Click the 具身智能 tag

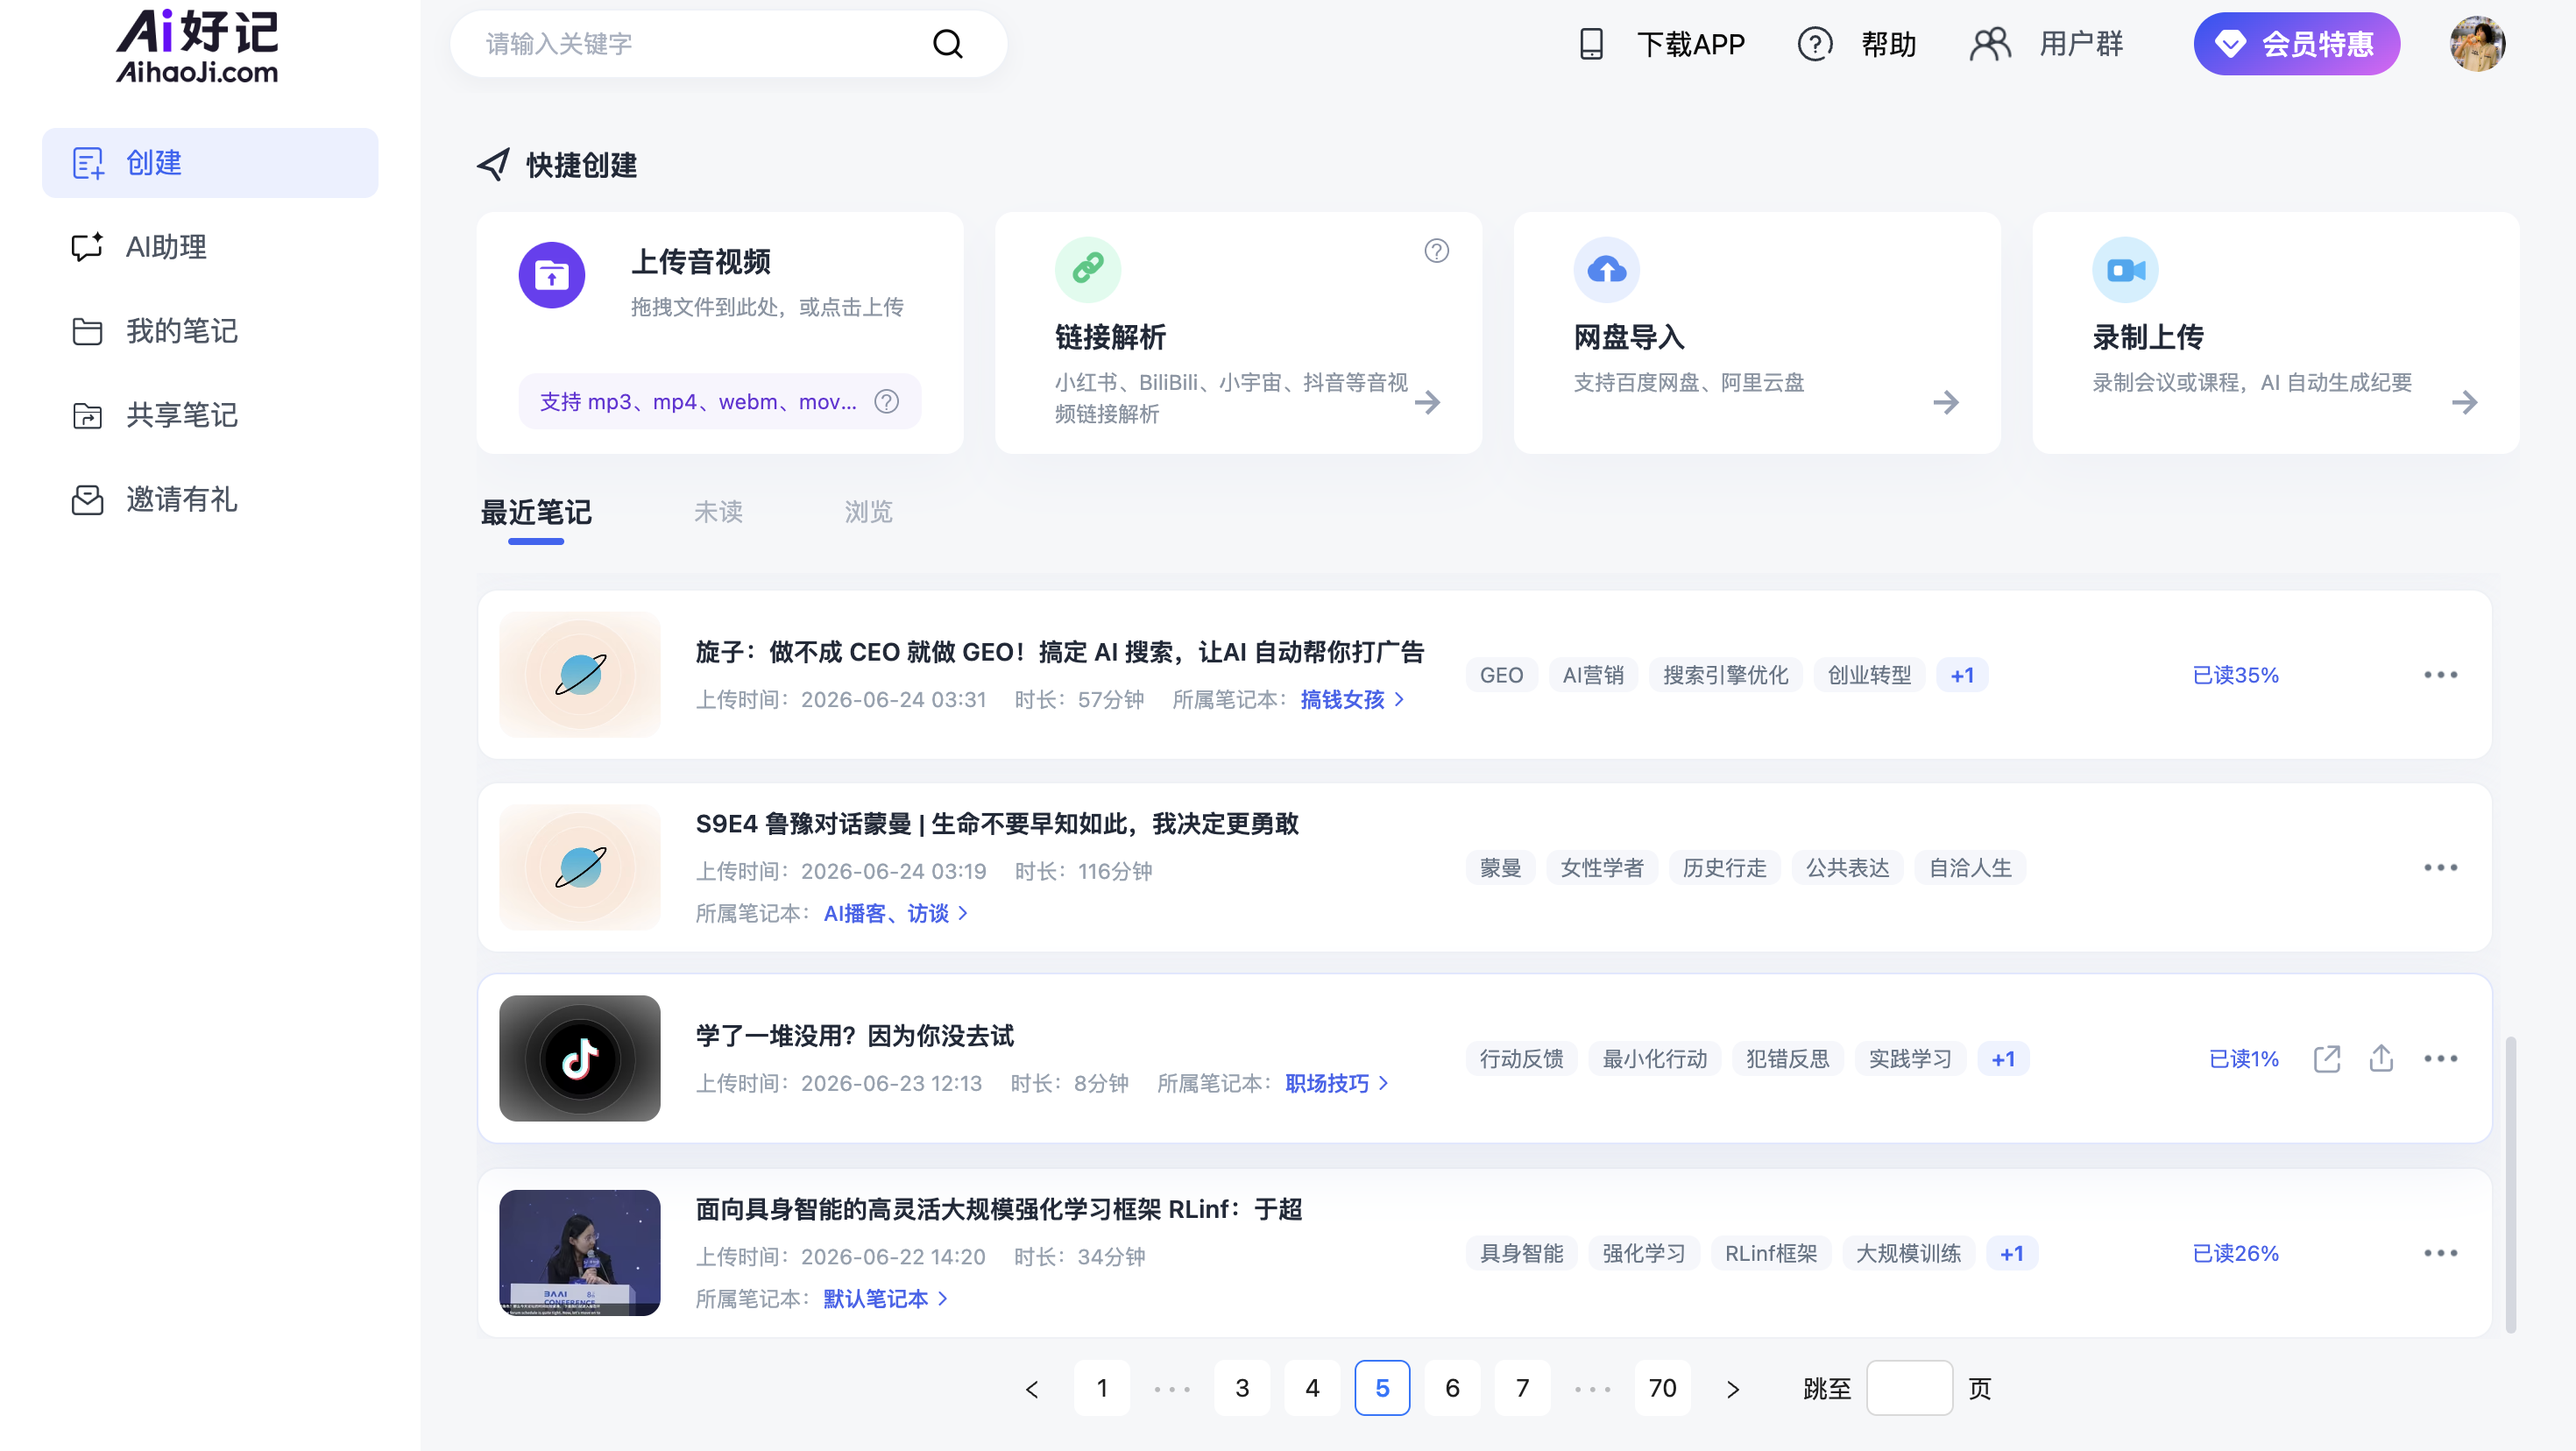tap(1521, 1254)
